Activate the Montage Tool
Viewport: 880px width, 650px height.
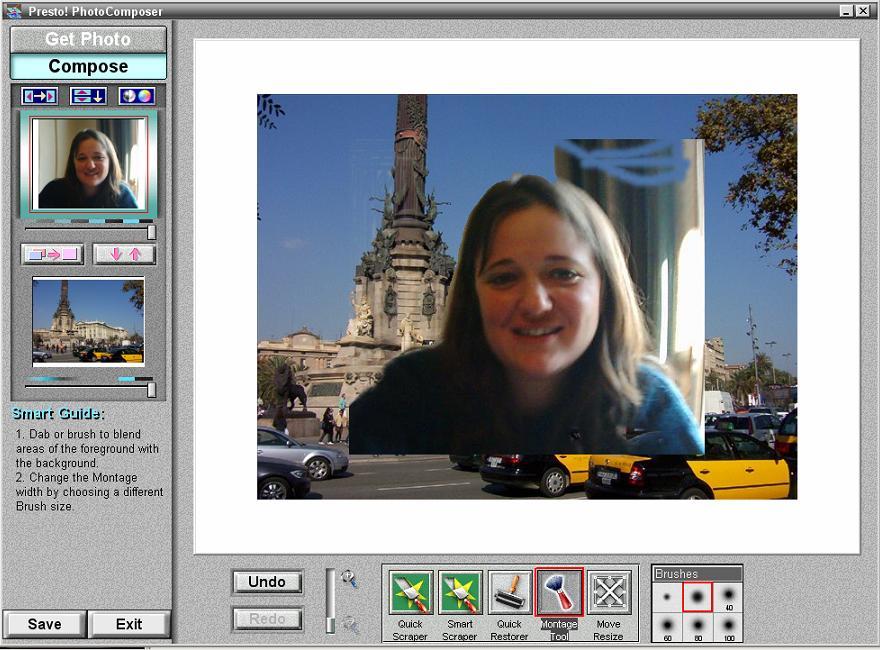(559, 593)
